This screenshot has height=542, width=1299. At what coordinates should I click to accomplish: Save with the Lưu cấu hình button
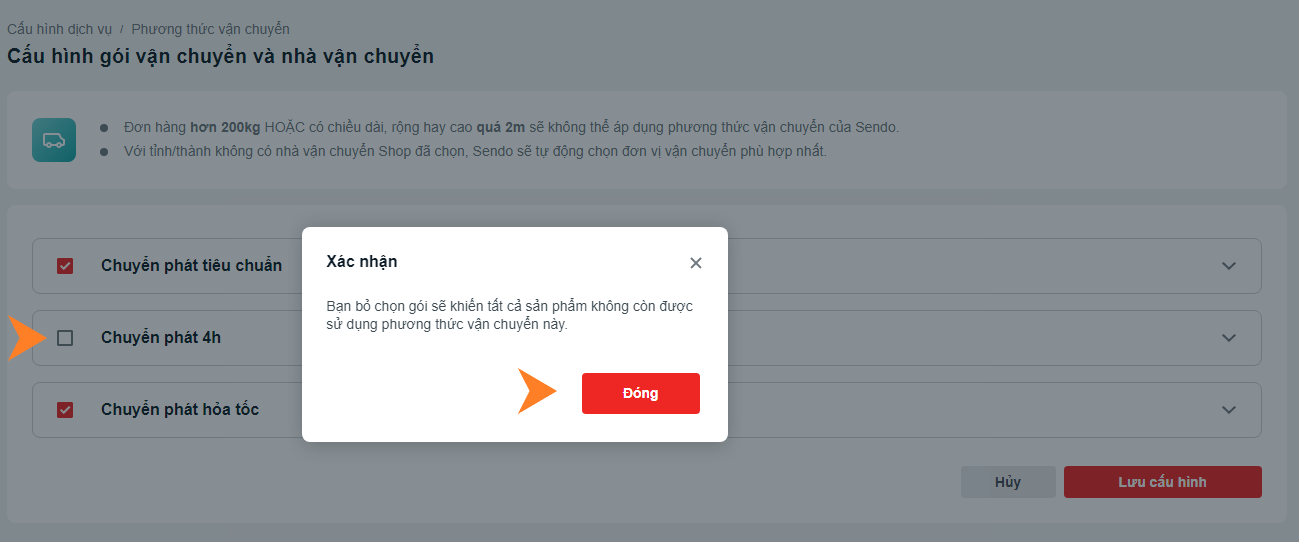pyautogui.click(x=1163, y=482)
